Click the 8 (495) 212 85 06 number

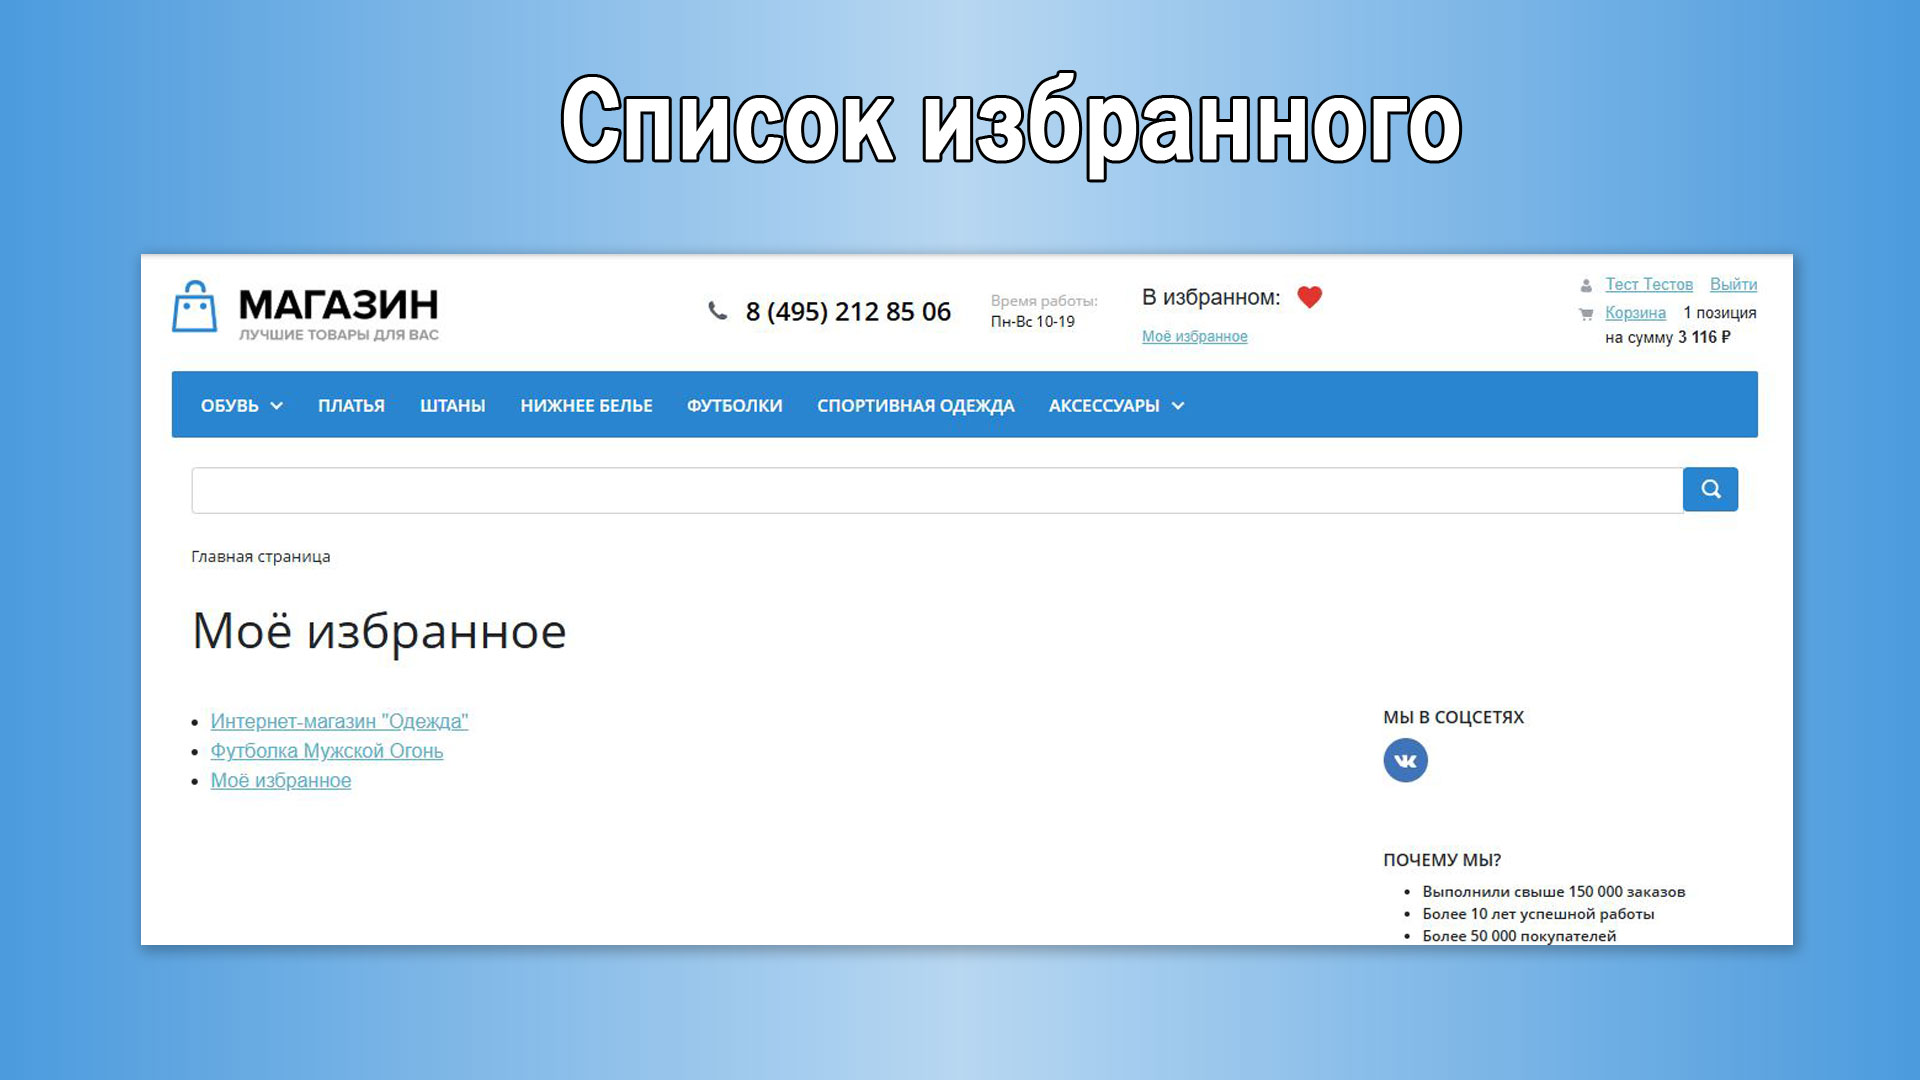(x=848, y=312)
